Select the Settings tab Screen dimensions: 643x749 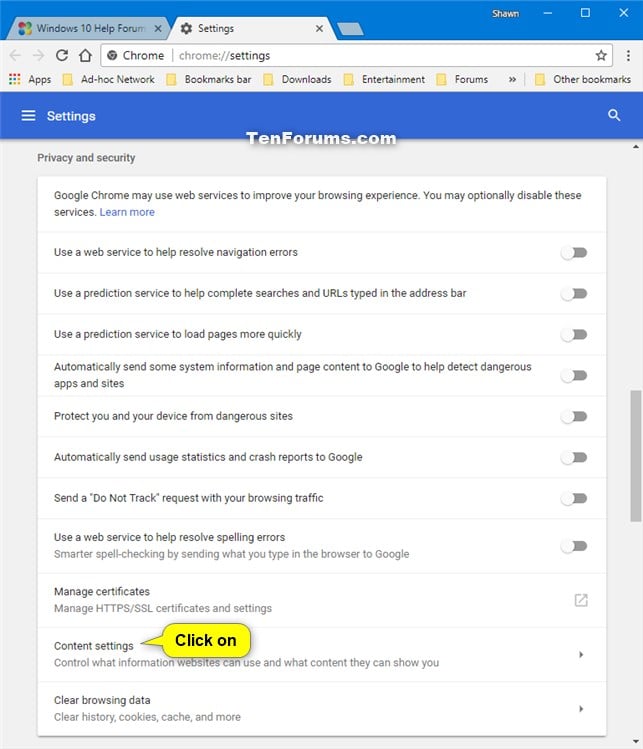[251, 29]
